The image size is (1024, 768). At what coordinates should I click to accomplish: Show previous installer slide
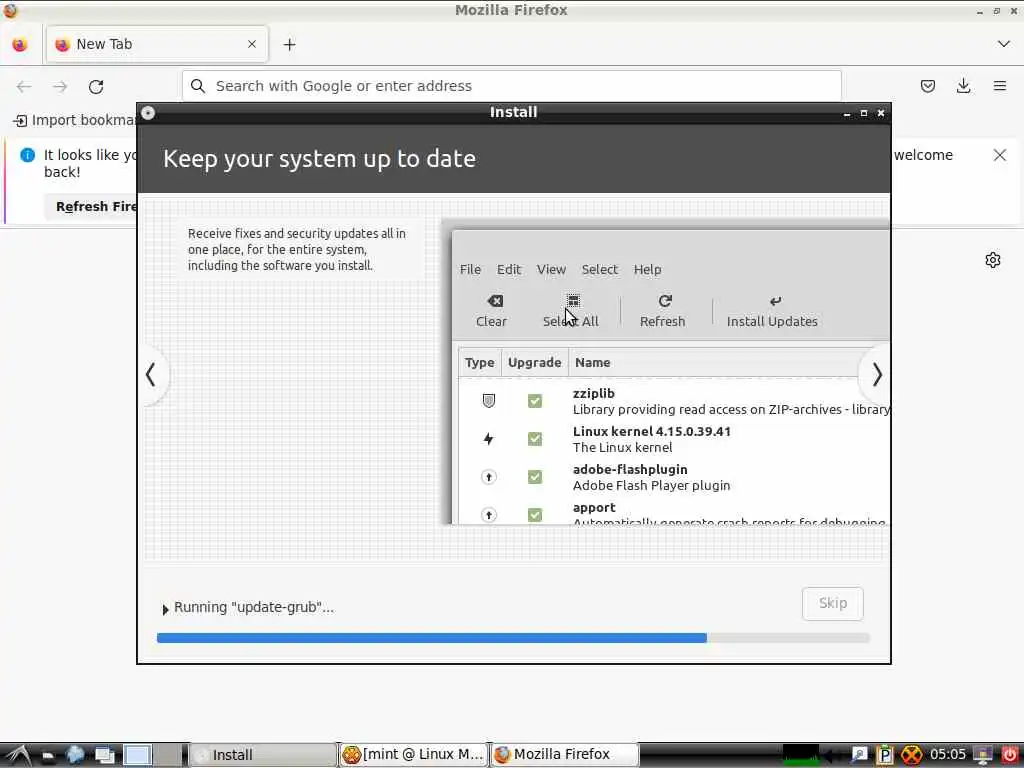pos(151,375)
